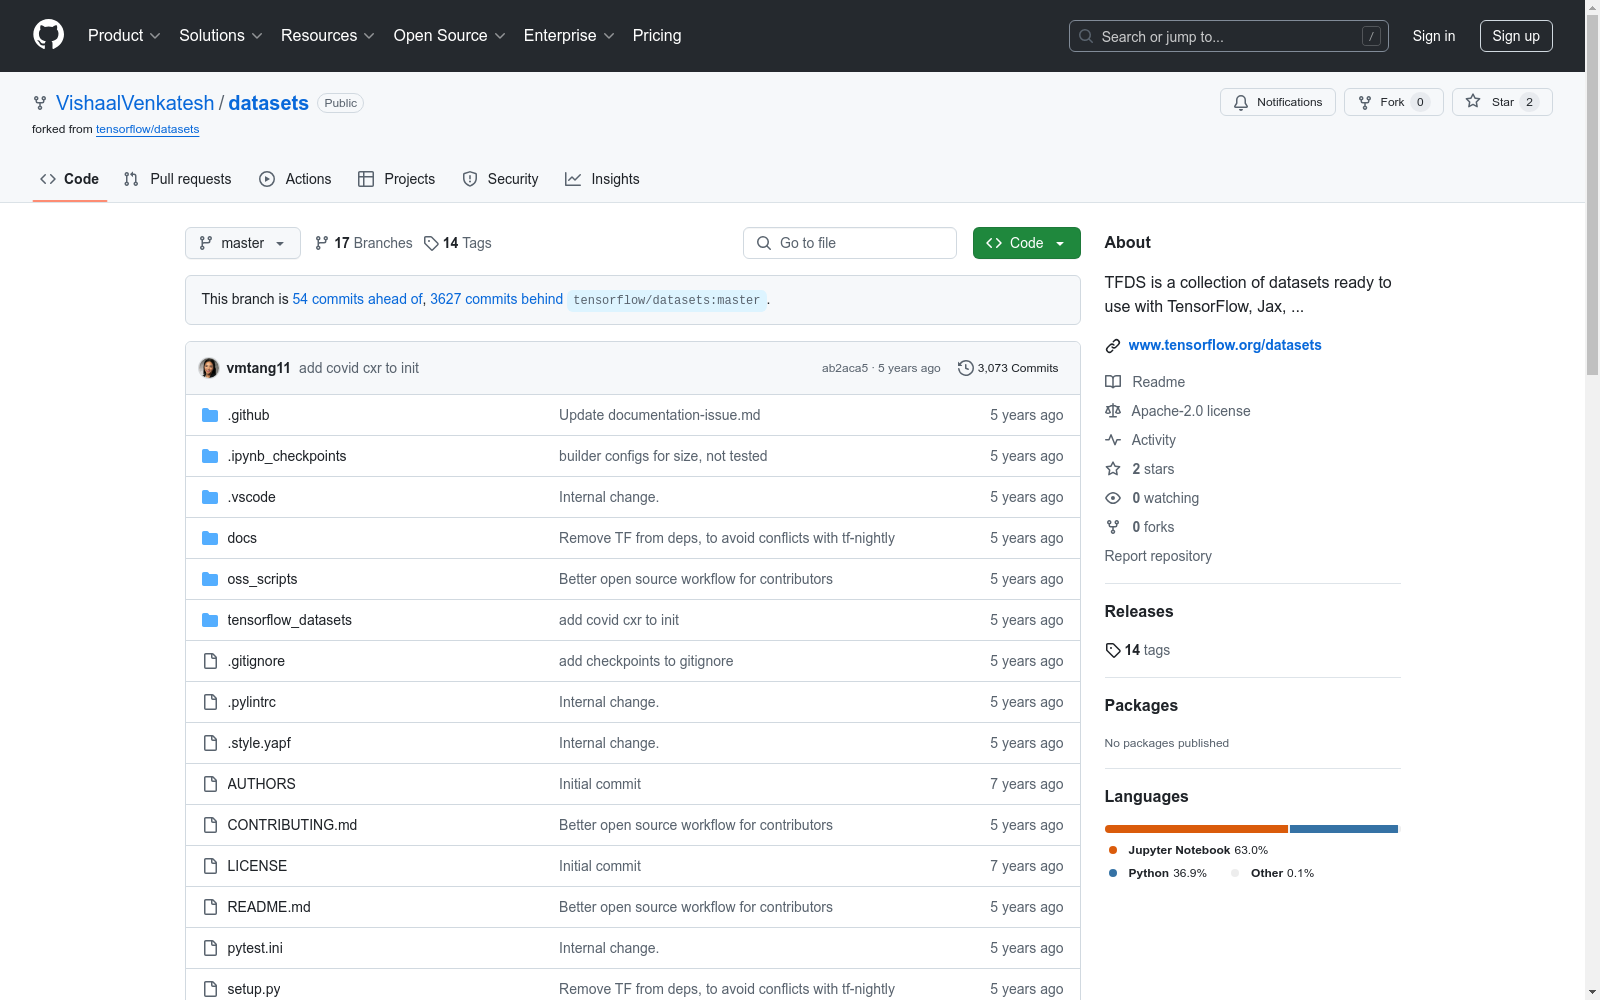This screenshot has width=1600, height=1000.
Task: Click the pulse icon next to Activity
Action: coord(1113,440)
